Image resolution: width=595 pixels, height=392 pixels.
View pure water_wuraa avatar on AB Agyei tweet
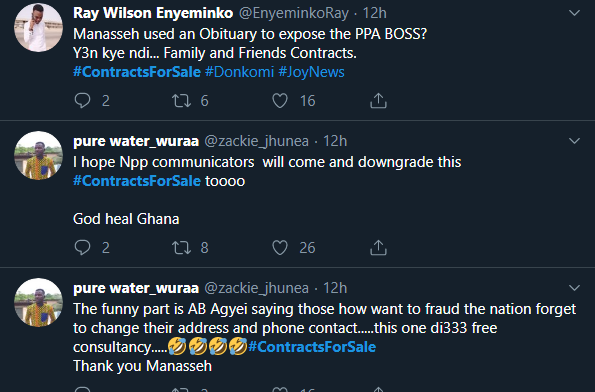[38, 302]
